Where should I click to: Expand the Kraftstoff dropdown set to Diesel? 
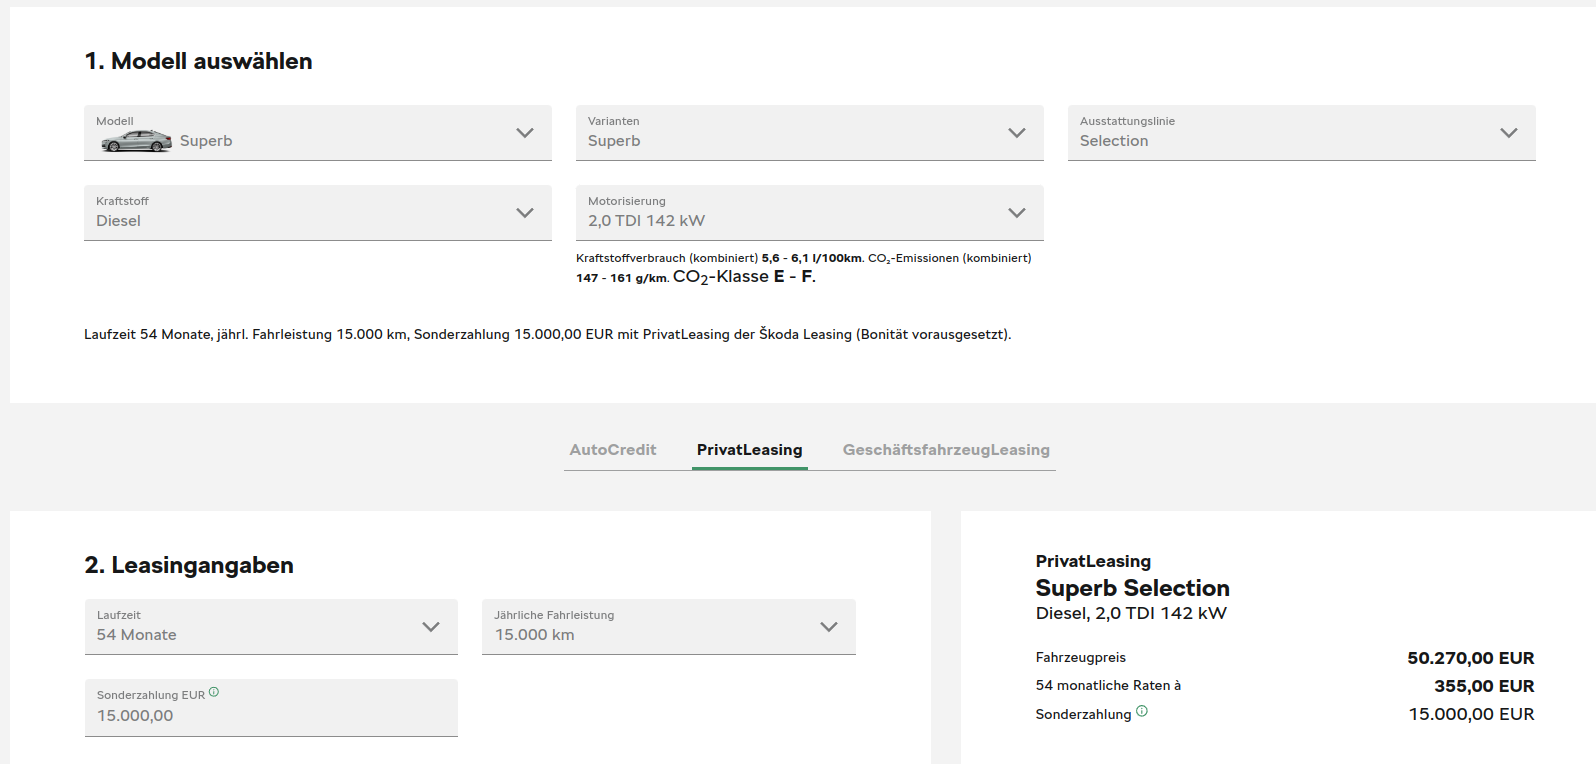pyautogui.click(x=318, y=213)
